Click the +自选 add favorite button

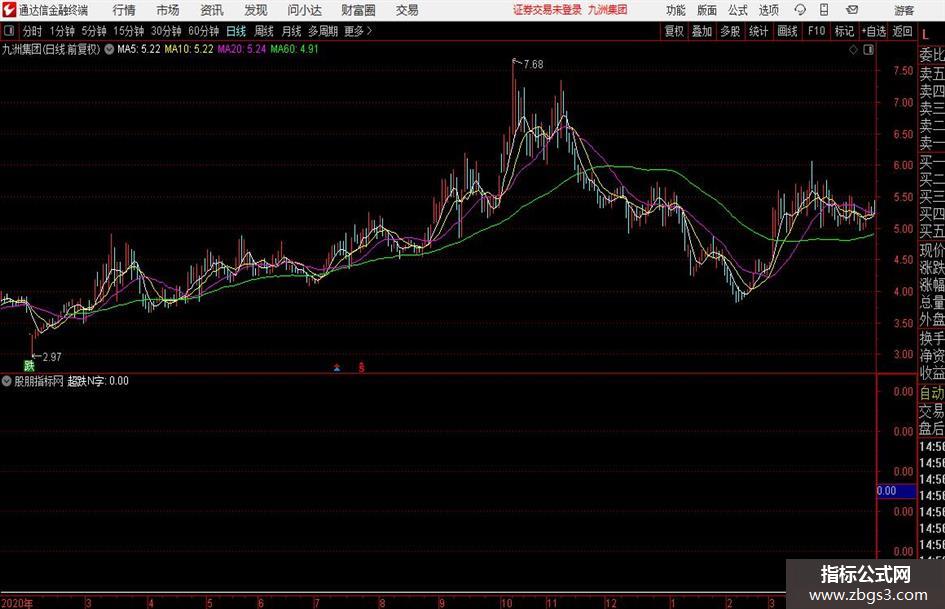coord(874,31)
